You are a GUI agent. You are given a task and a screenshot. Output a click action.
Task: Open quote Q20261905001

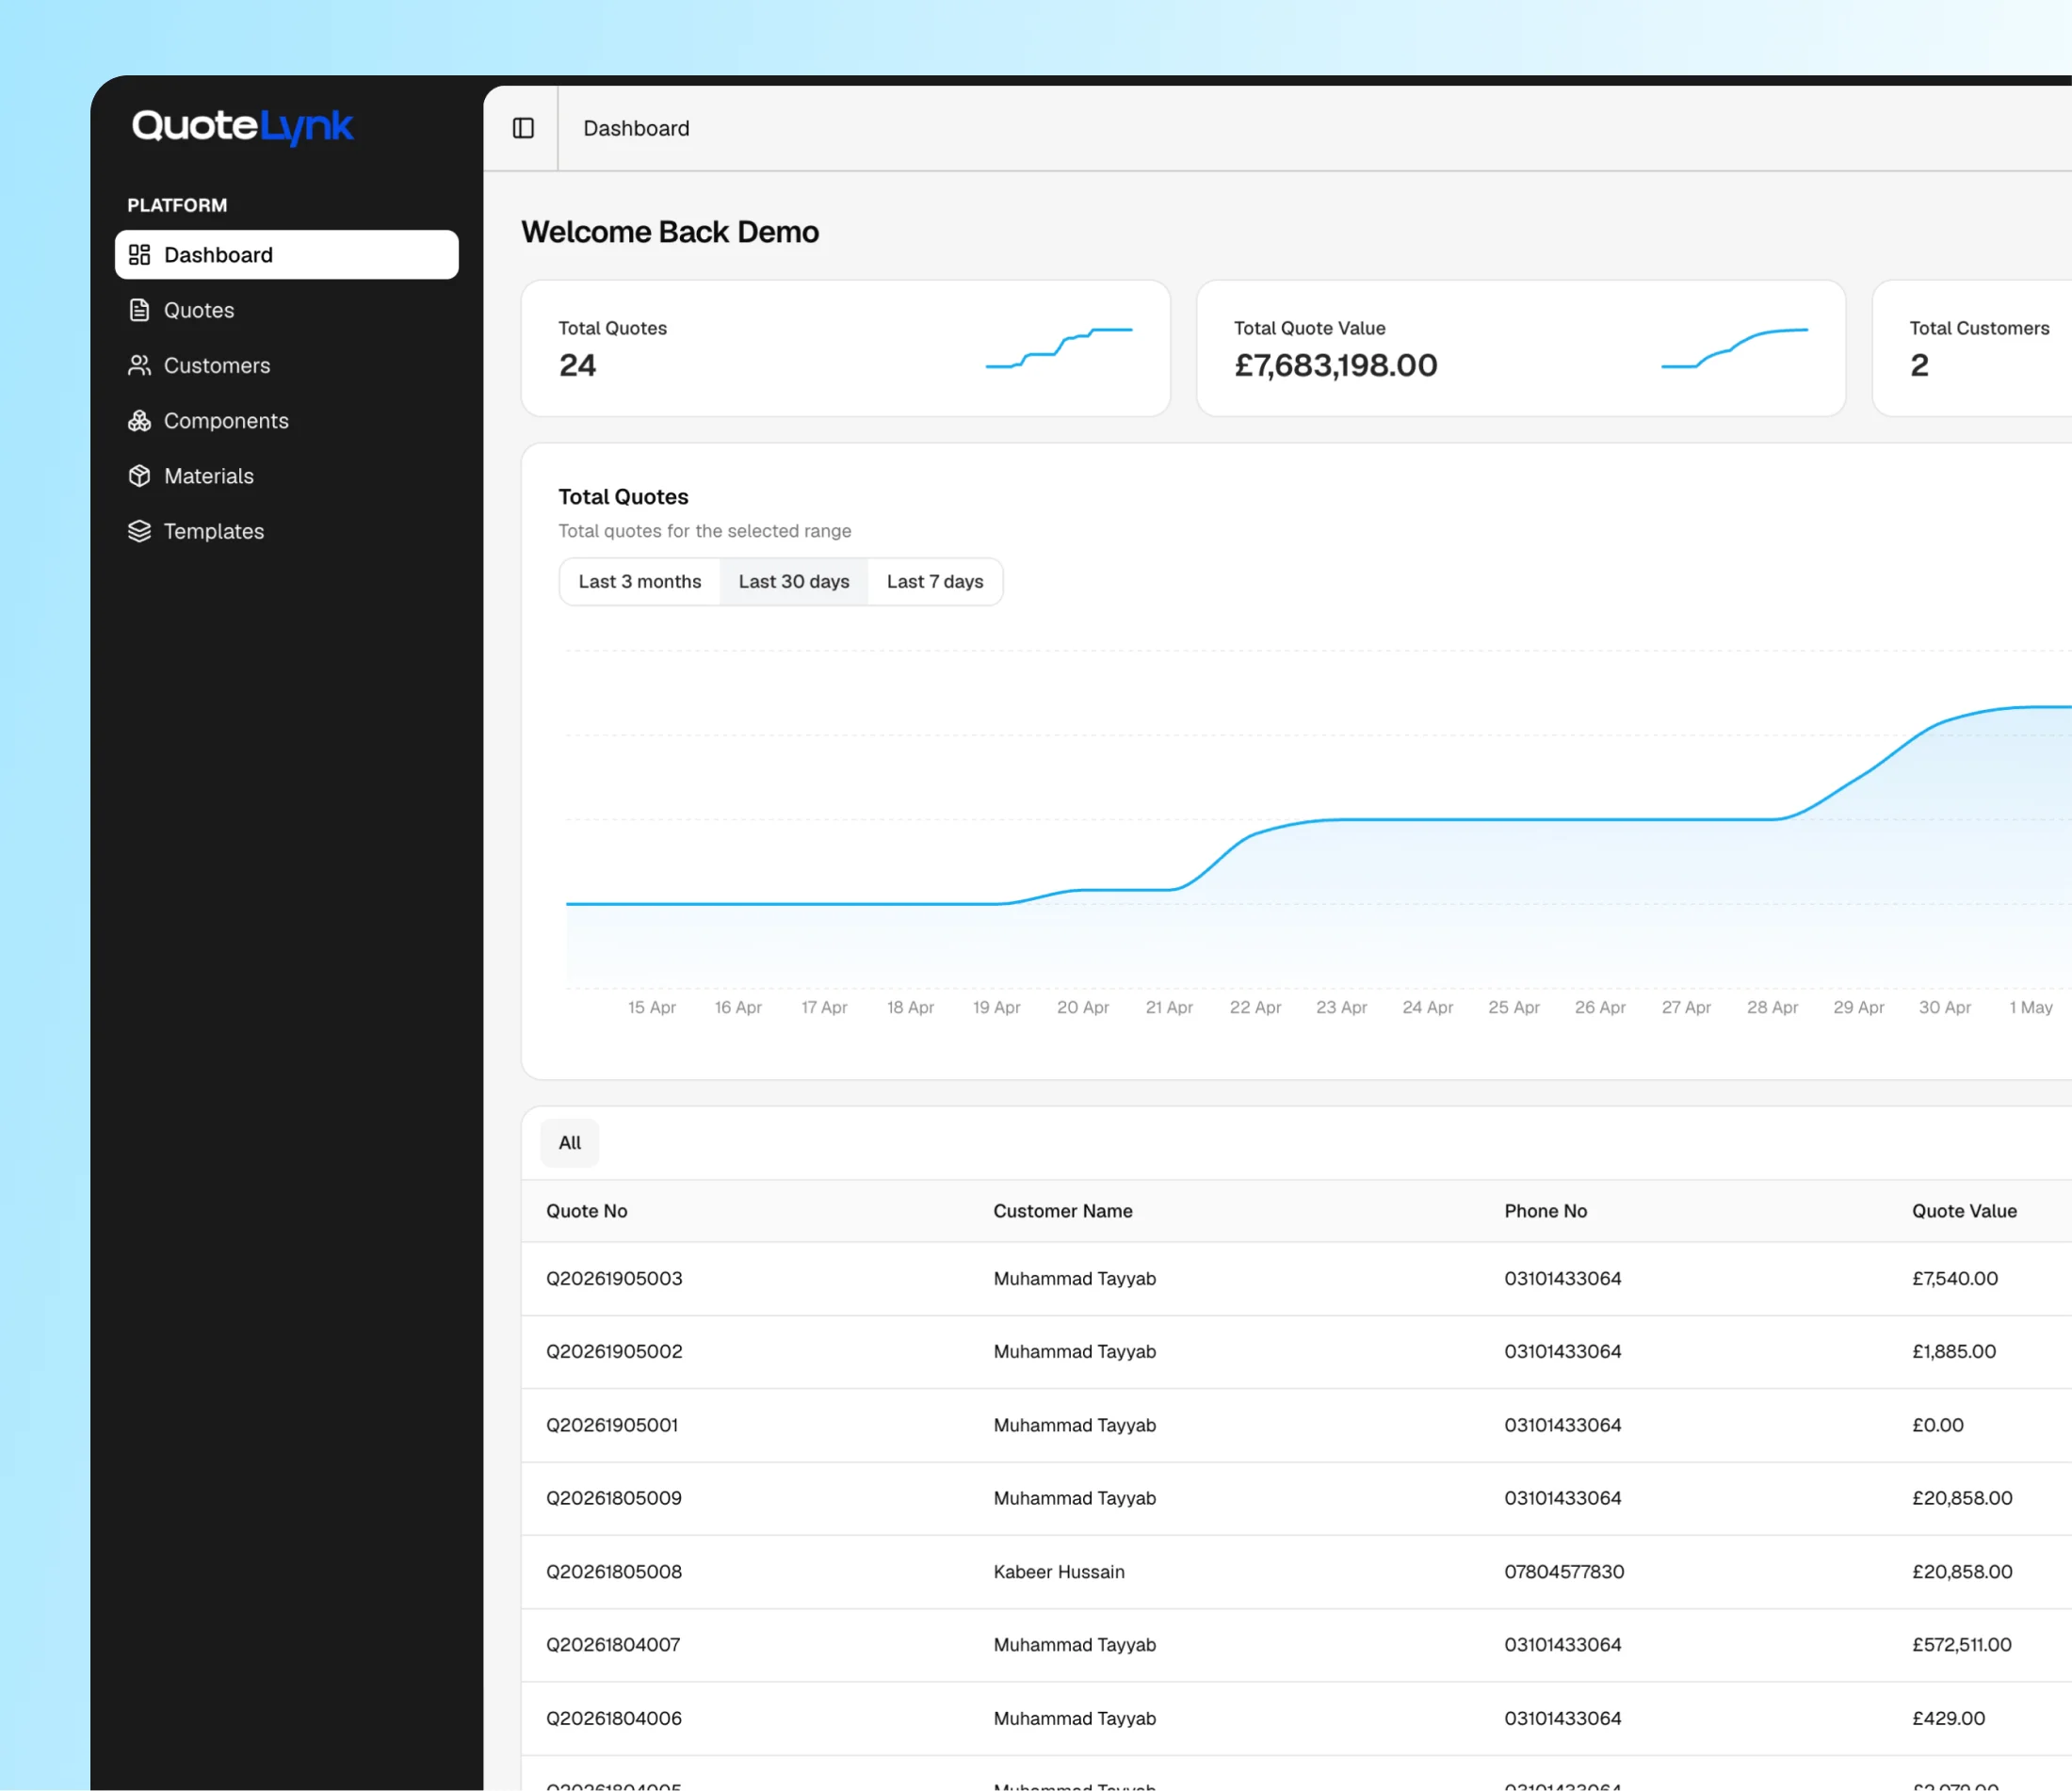[x=612, y=1425]
